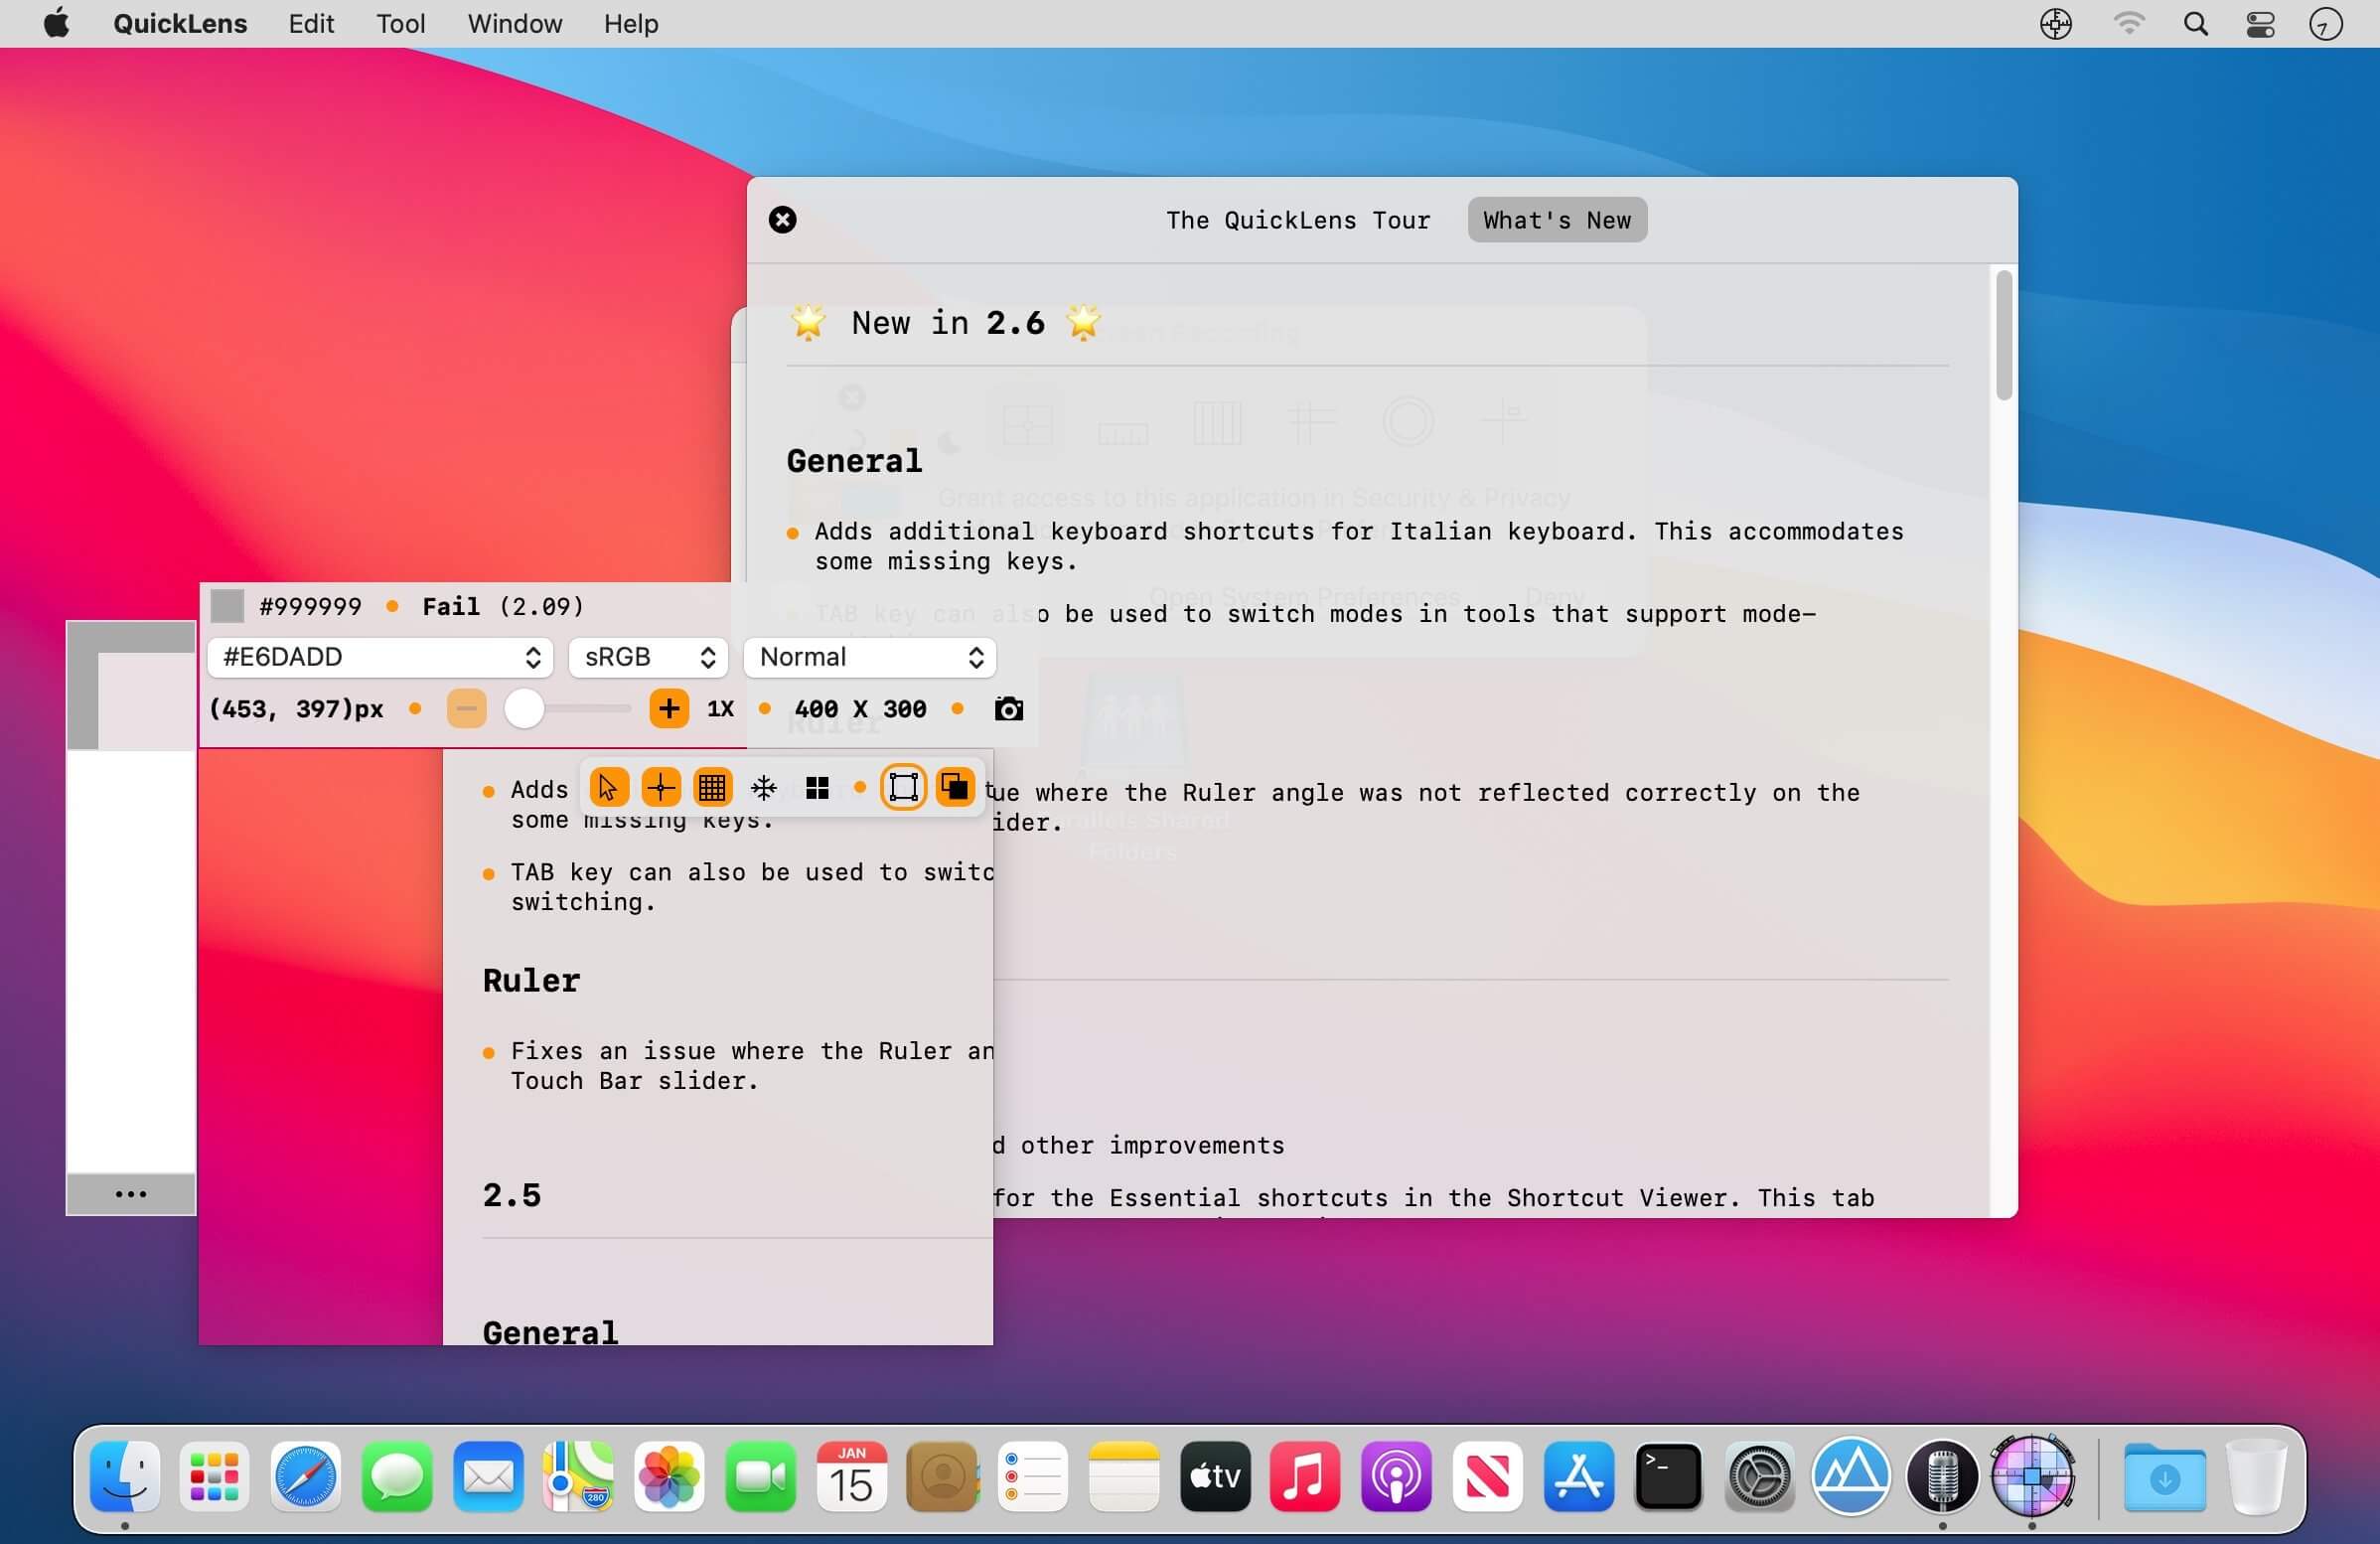Screen dimensions: 2380x1544
Task: Click the orange plus zoom-in button
Action: 669,709
